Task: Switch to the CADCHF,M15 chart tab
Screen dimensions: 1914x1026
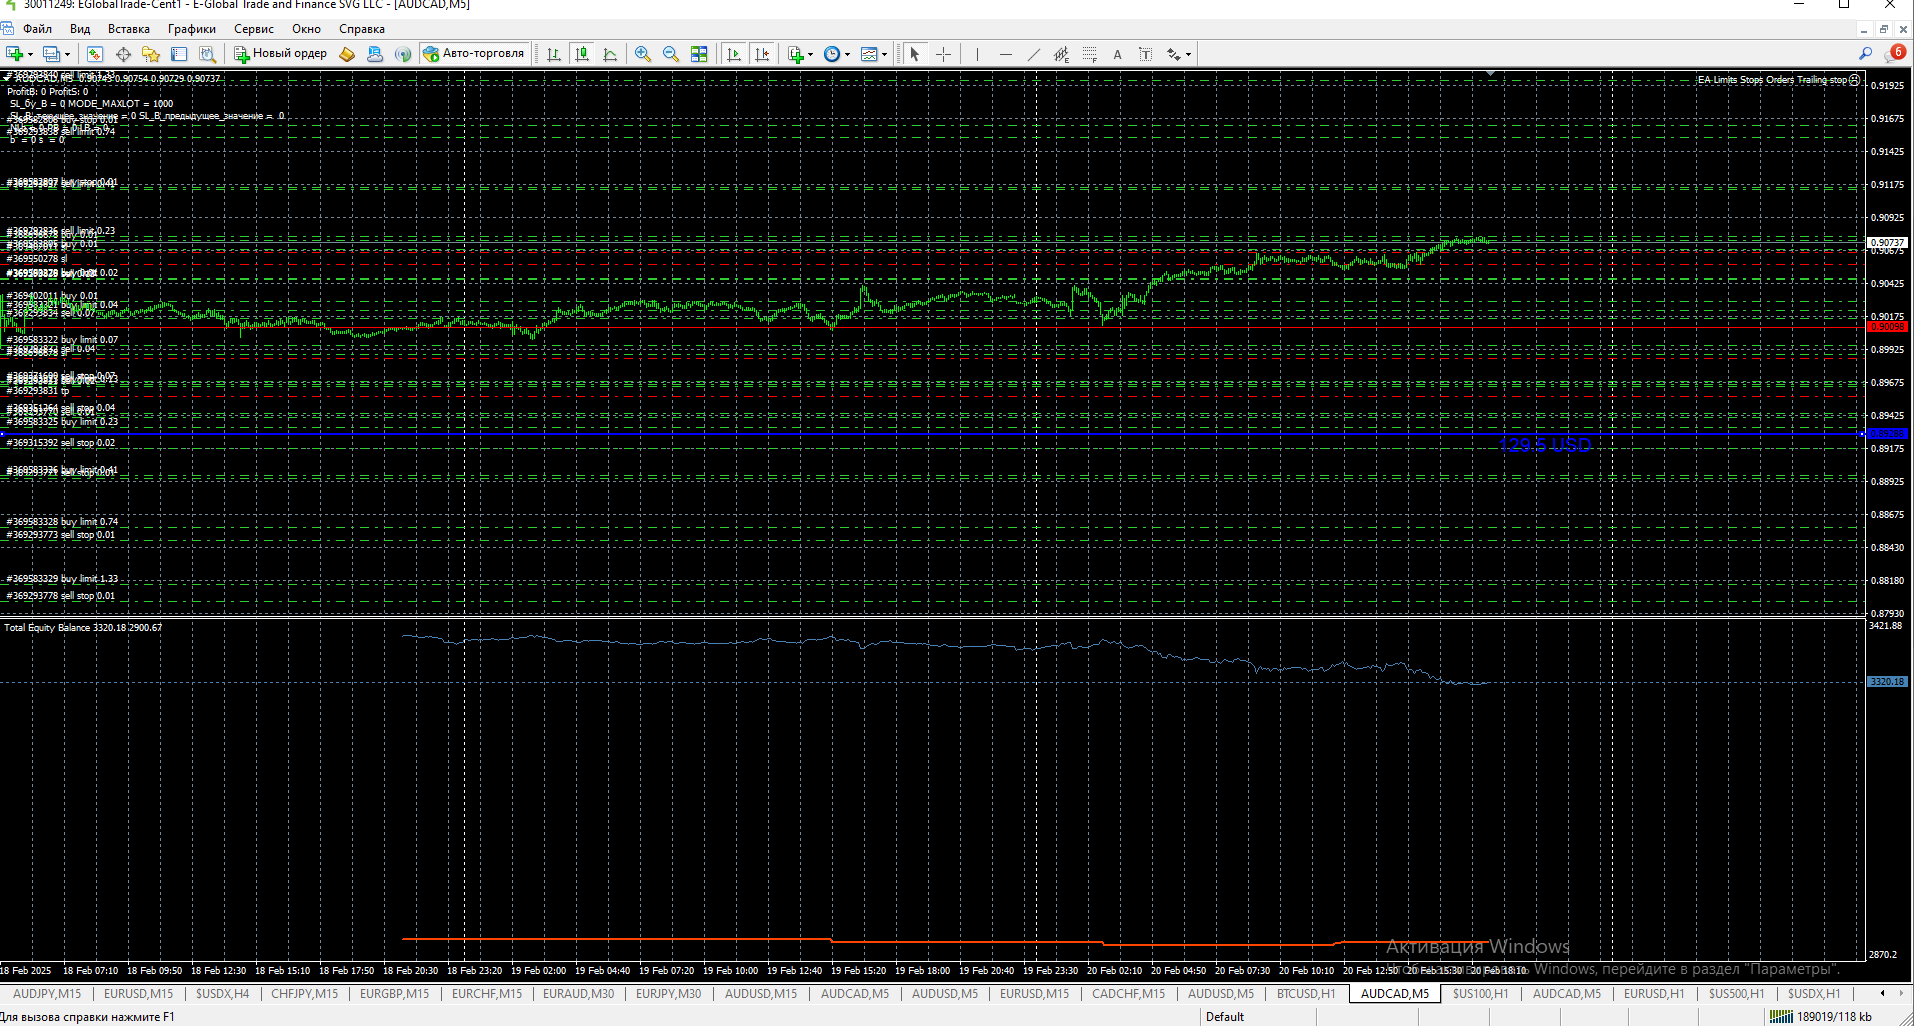Action: coord(1129,994)
